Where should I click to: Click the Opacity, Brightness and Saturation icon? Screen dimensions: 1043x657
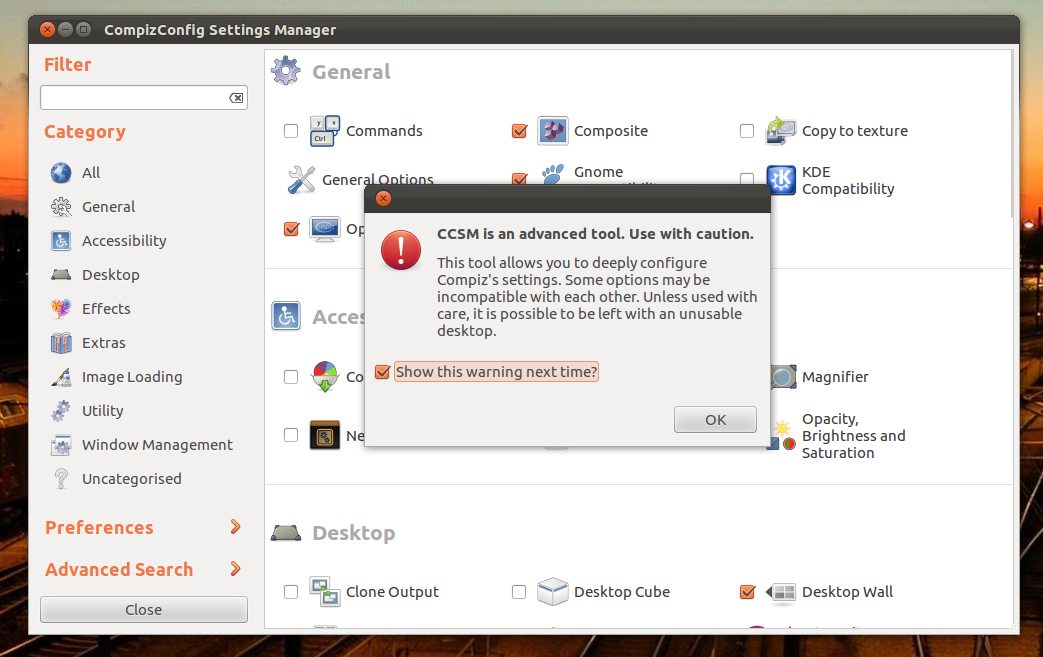tap(782, 436)
